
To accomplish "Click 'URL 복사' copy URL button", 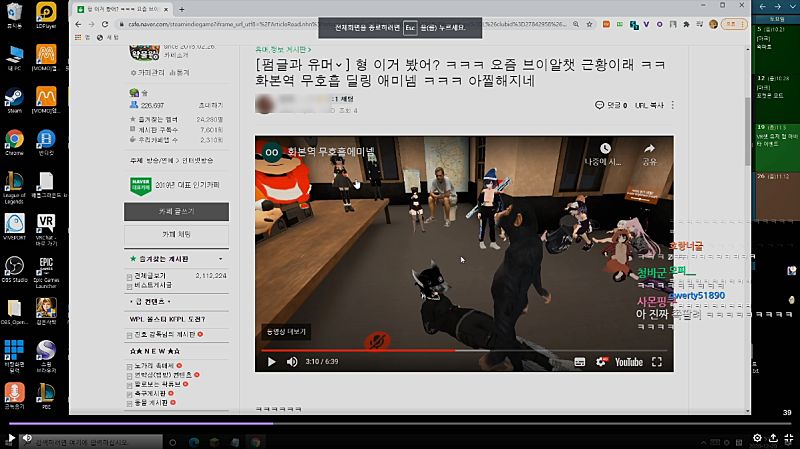I will coord(649,105).
